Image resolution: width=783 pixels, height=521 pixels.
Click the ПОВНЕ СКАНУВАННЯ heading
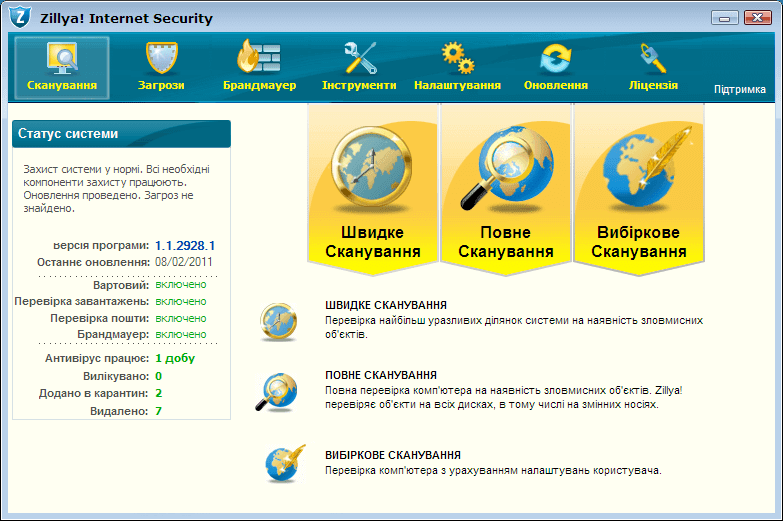[381, 375]
